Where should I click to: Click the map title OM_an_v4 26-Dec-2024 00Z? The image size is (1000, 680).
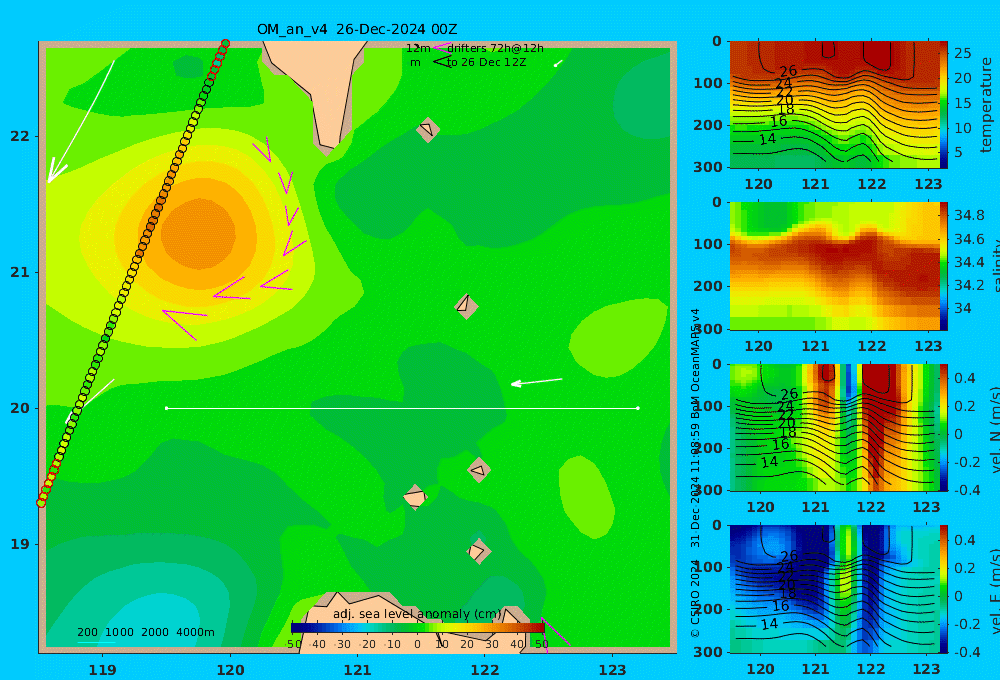click(x=357, y=29)
